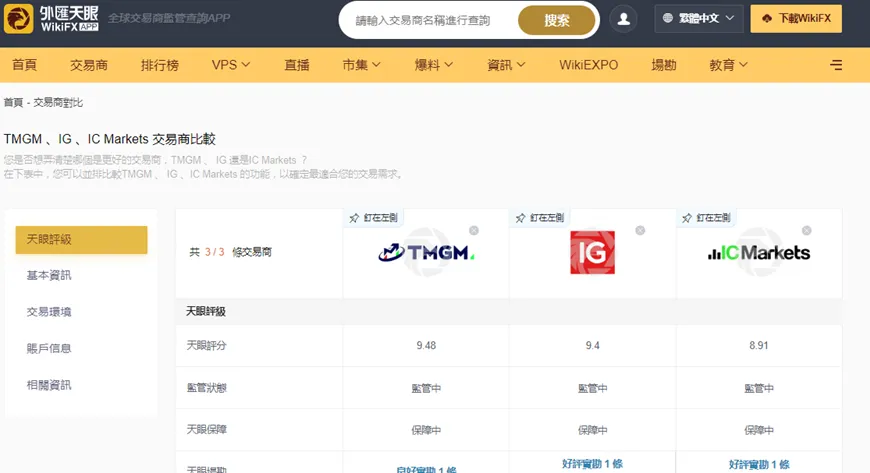Pin the TMGM column to the left

pos(373,218)
